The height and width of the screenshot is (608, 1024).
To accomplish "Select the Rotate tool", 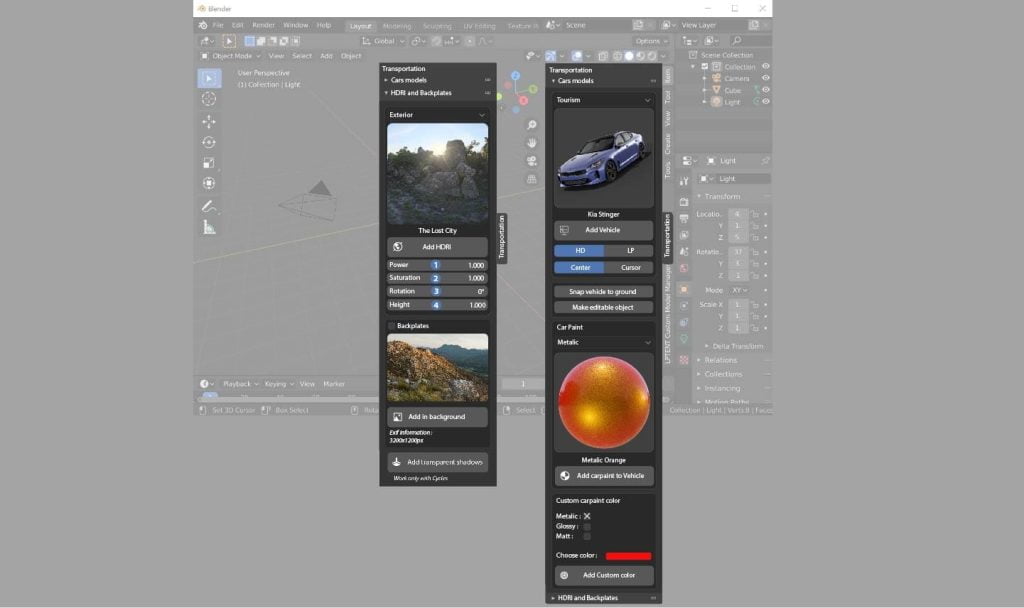I will point(209,142).
